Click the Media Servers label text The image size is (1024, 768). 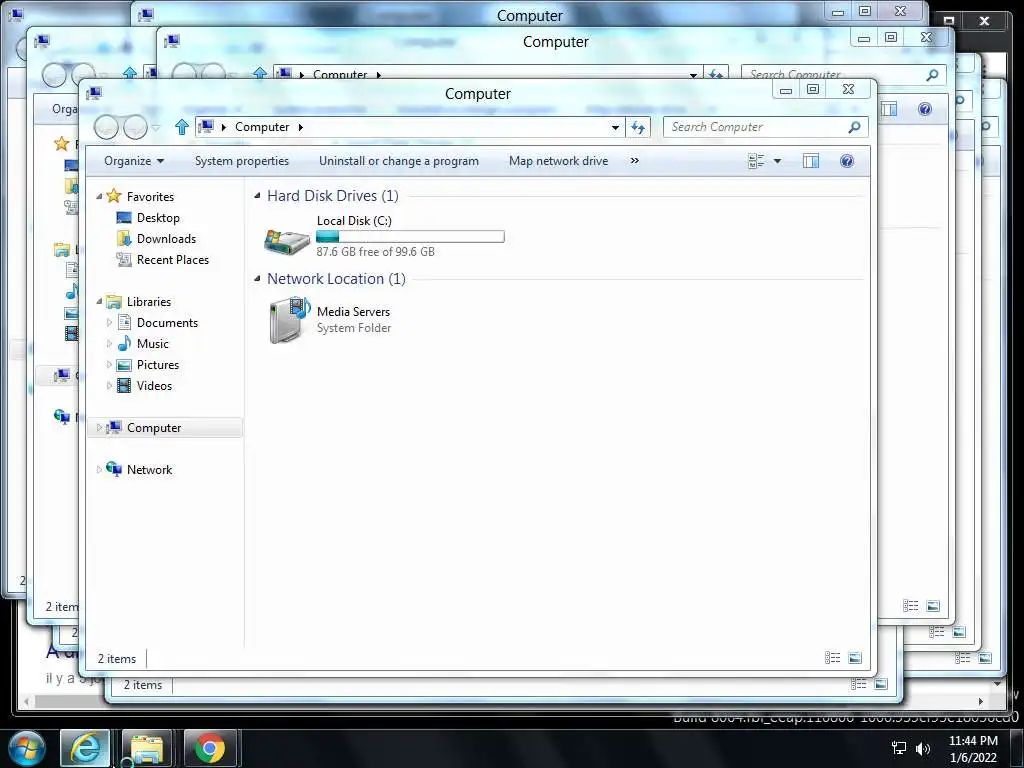[x=353, y=312]
